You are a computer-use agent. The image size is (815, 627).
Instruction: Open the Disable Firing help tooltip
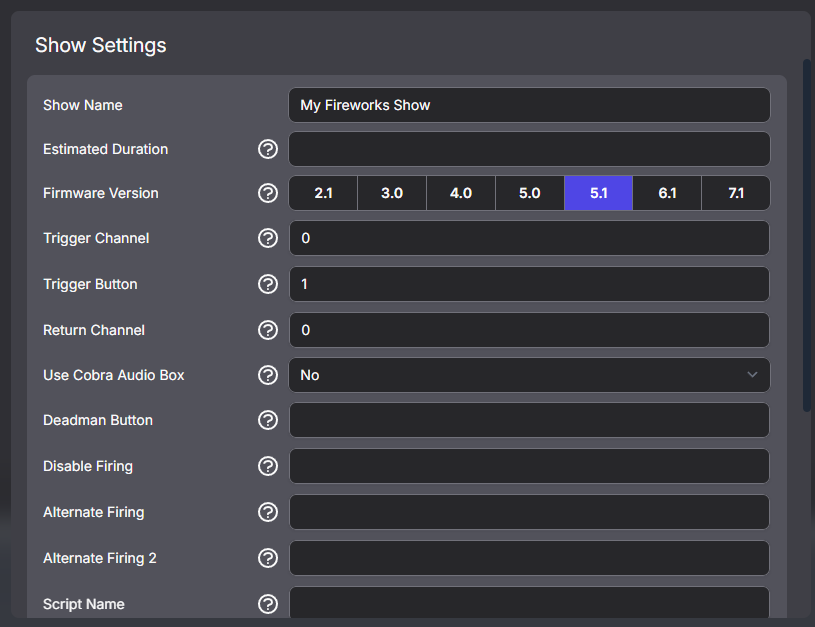267,466
